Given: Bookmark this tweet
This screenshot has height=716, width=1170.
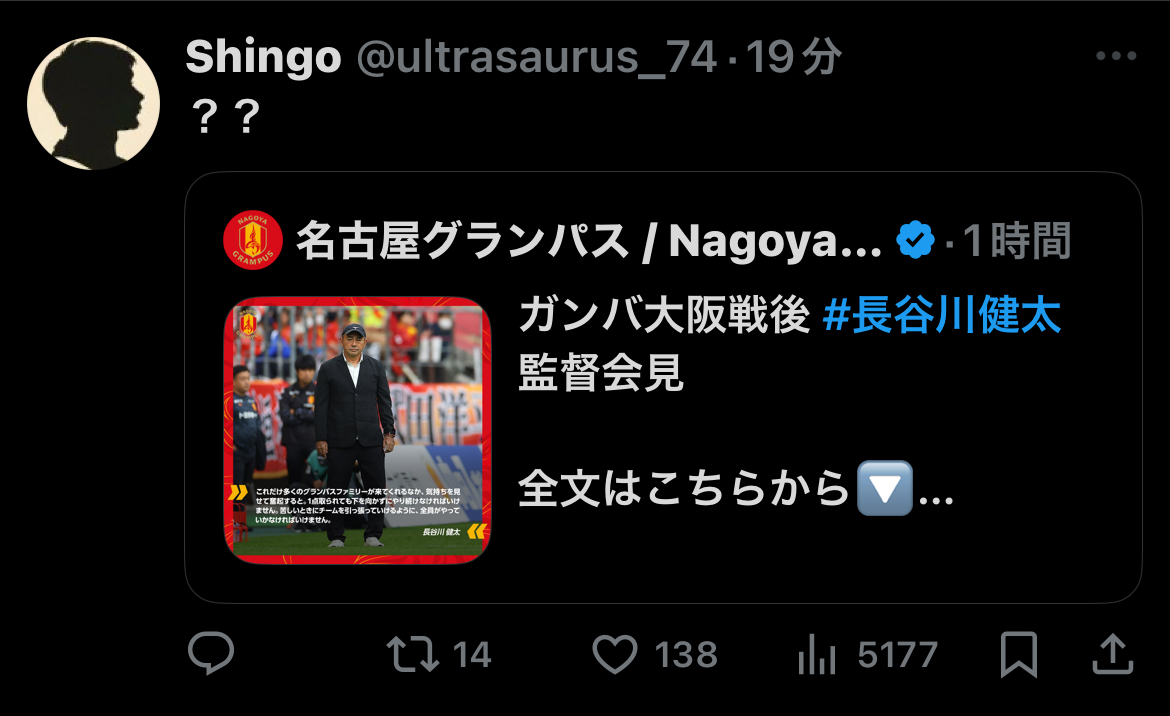Looking at the screenshot, I should point(1019,654).
